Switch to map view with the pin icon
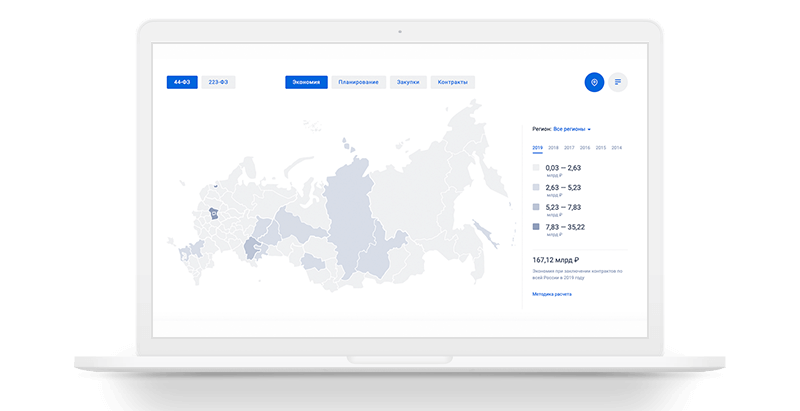The width and height of the screenshot is (800, 411). 594,82
